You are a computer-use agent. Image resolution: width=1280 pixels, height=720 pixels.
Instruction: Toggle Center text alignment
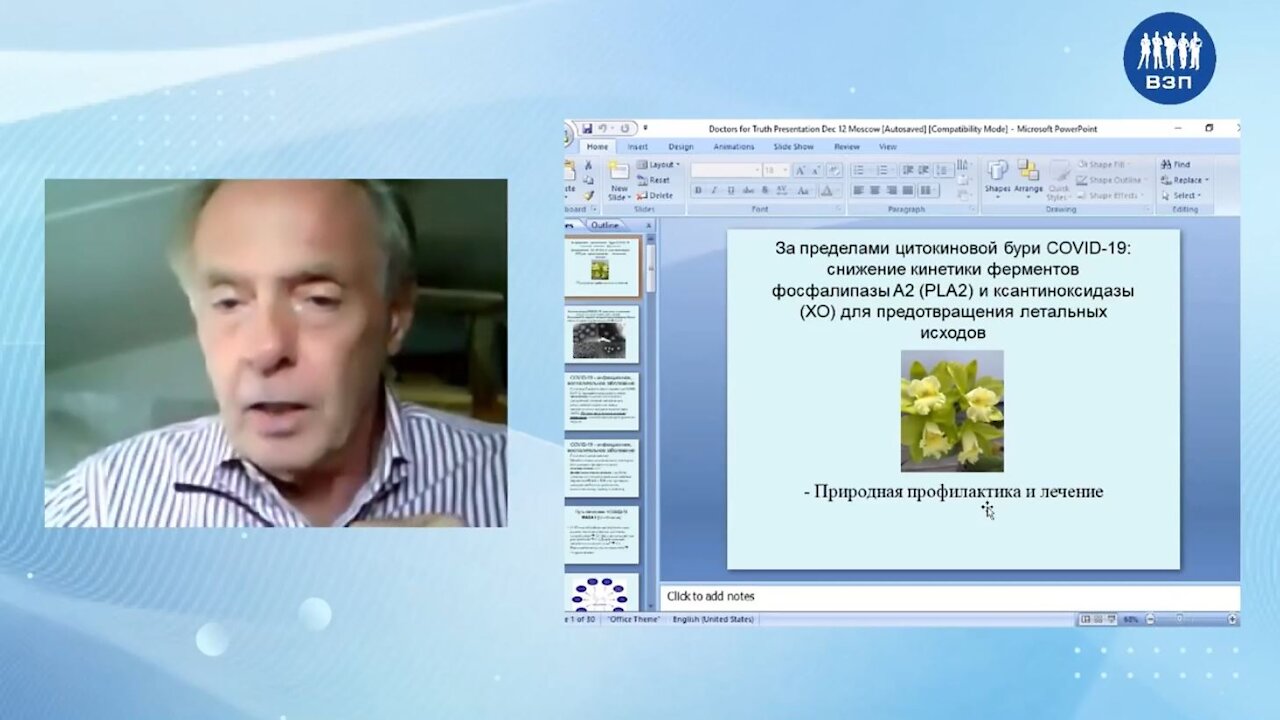[874, 190]
